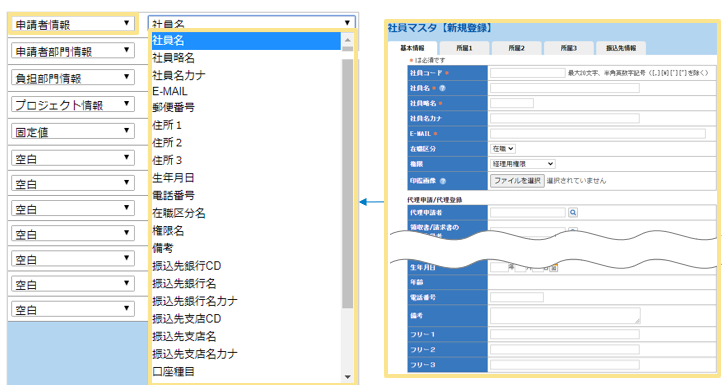Click the list's scroll-up arrow
The width and height of the screenshot is (726, 385).
[x=348, y=40]
